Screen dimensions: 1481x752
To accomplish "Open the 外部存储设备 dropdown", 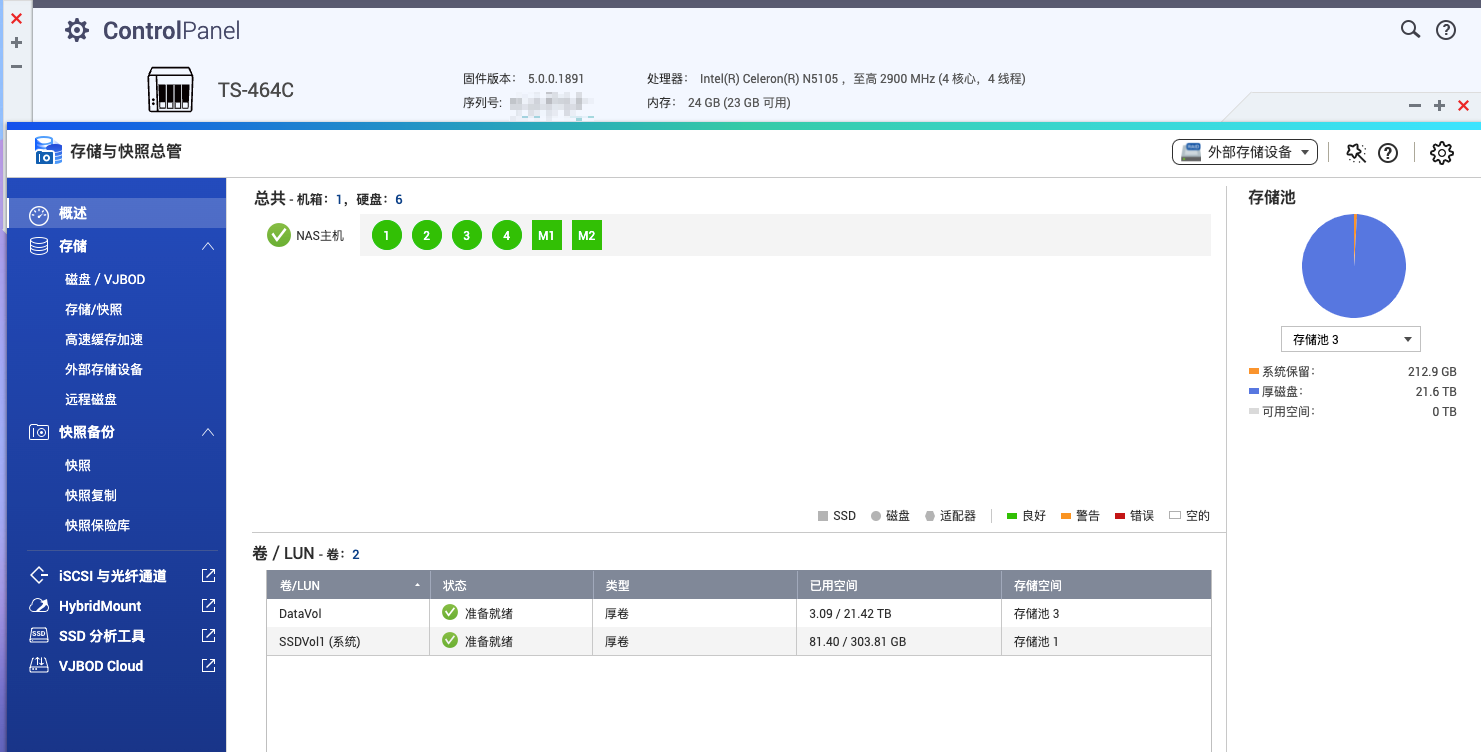I will (x=1245, y=152).
